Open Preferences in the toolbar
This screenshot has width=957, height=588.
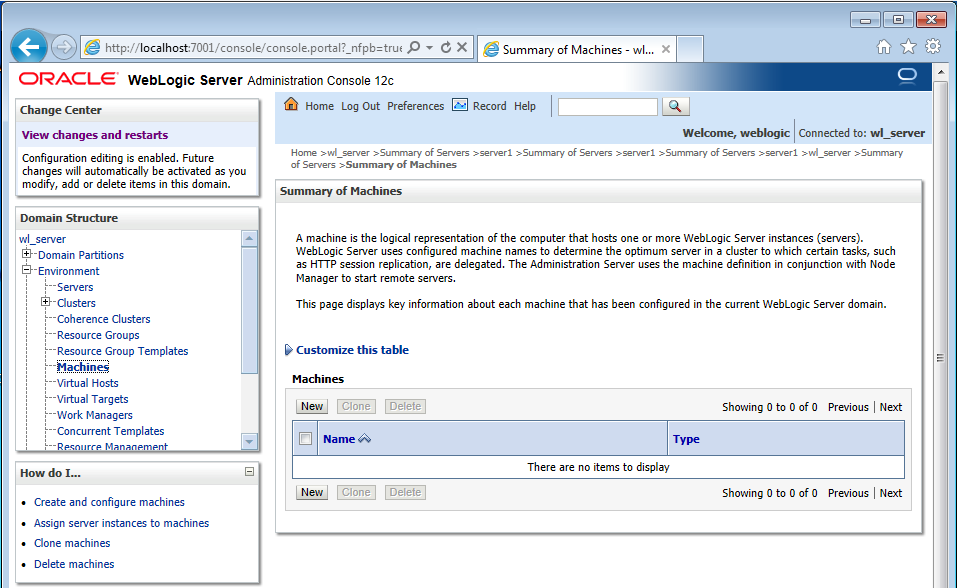416,106
